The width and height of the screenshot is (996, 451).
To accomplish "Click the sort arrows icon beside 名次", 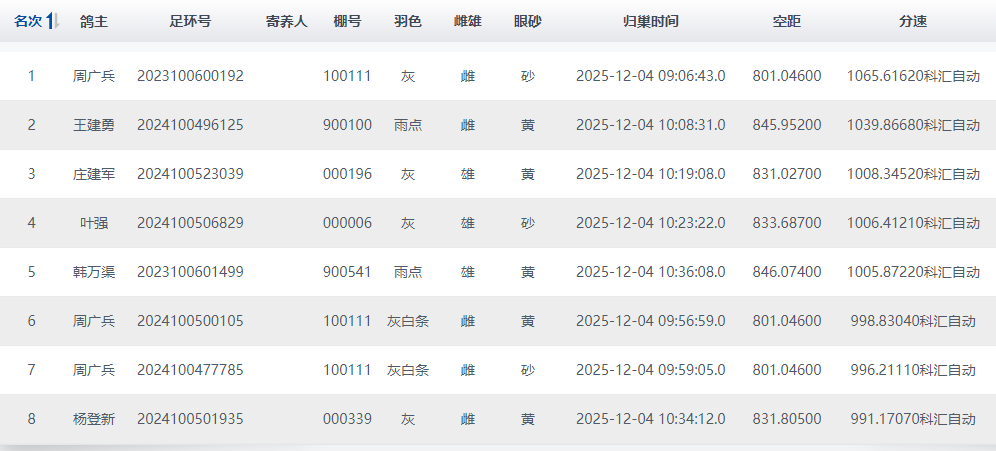I will pyautogui.click(x=54, y=21).
